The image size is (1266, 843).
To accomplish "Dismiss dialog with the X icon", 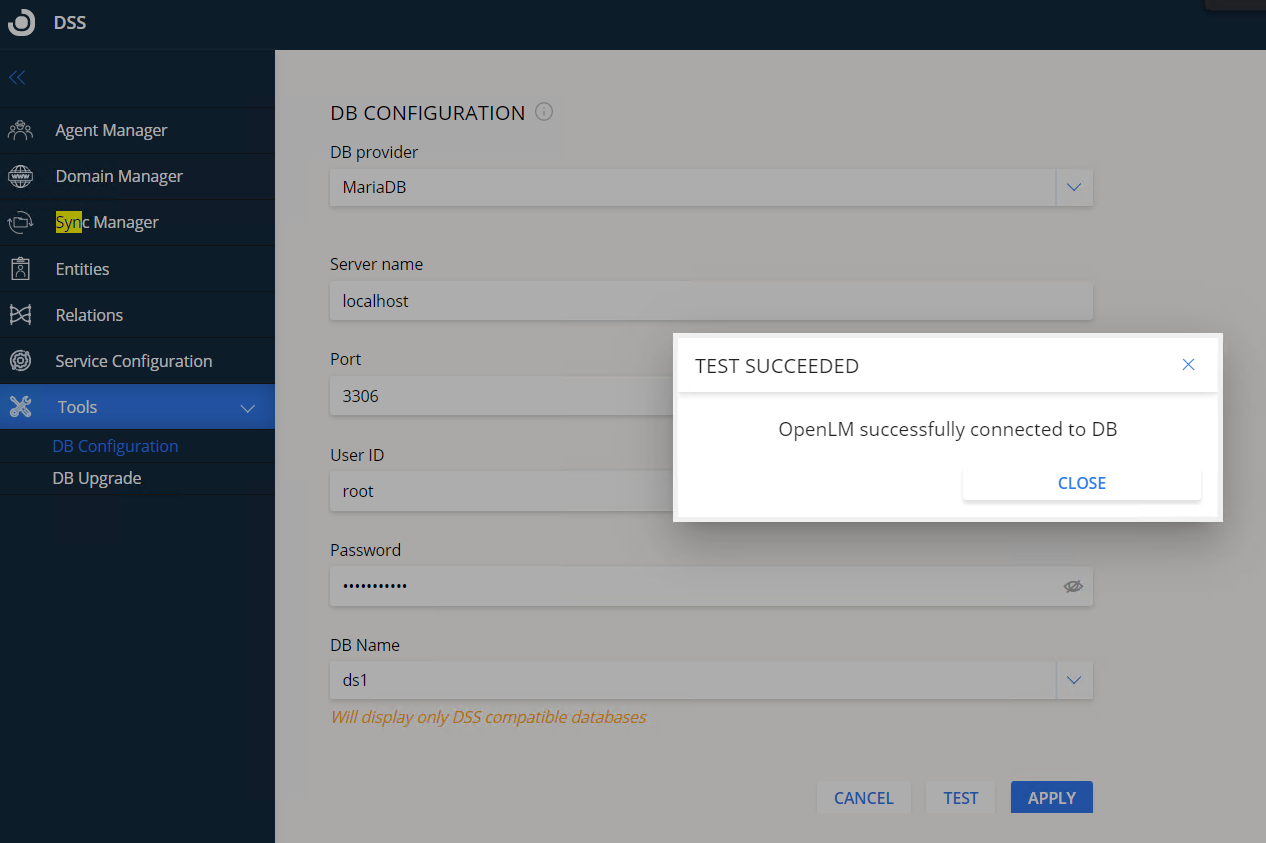I will [x=1188, y=365].
